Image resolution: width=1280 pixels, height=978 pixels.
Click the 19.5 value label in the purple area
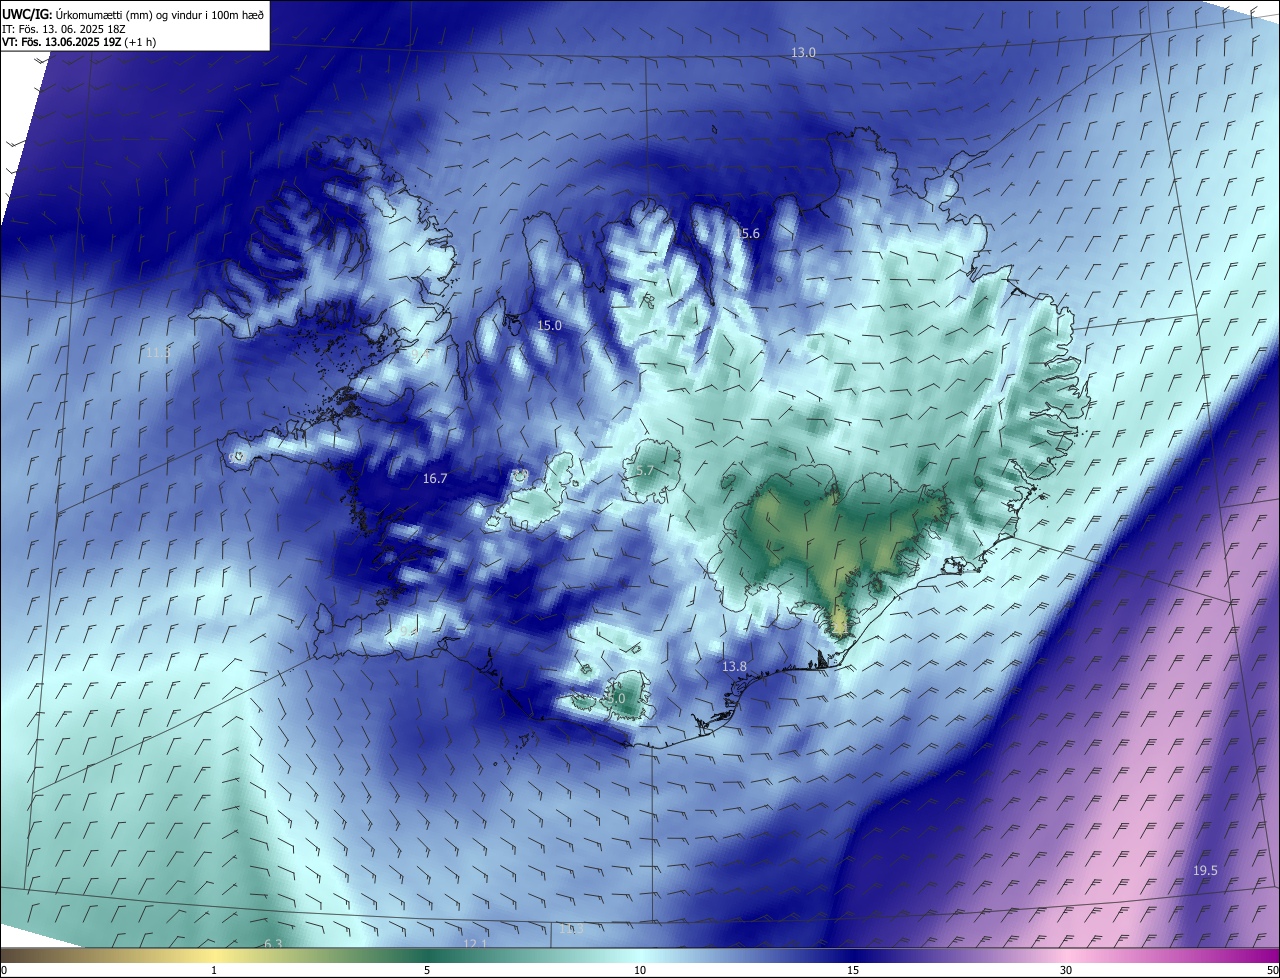(x=1205, y=870)
